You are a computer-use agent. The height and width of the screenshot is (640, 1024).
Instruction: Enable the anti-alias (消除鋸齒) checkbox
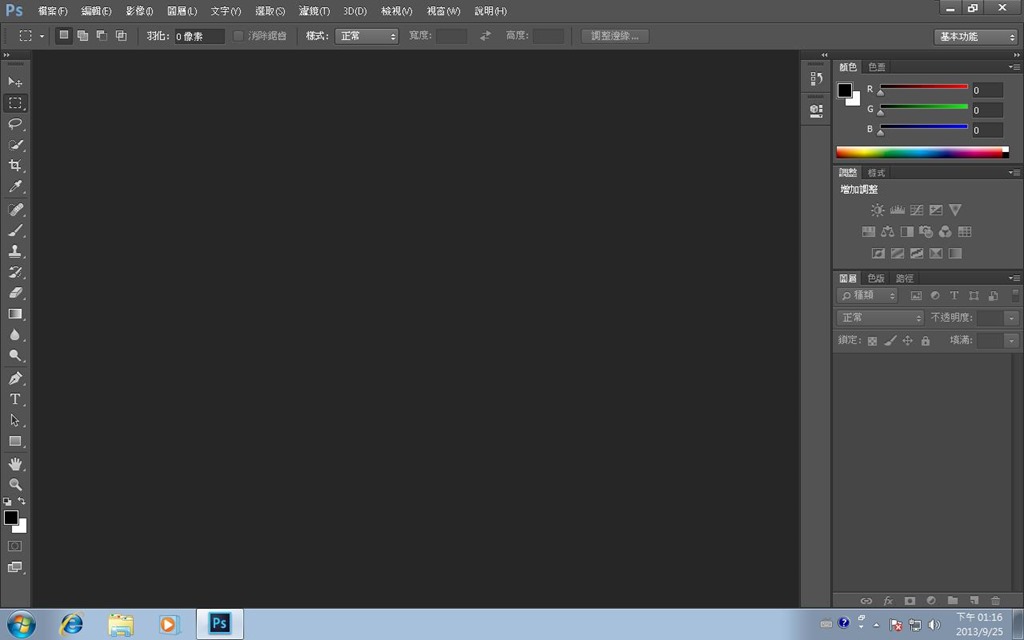(238, 36)
